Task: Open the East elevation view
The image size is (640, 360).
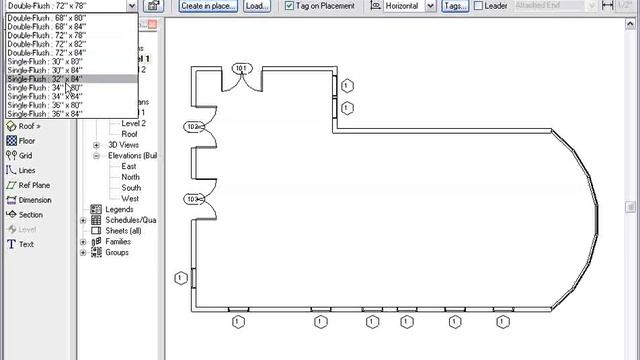Action: 129,166
